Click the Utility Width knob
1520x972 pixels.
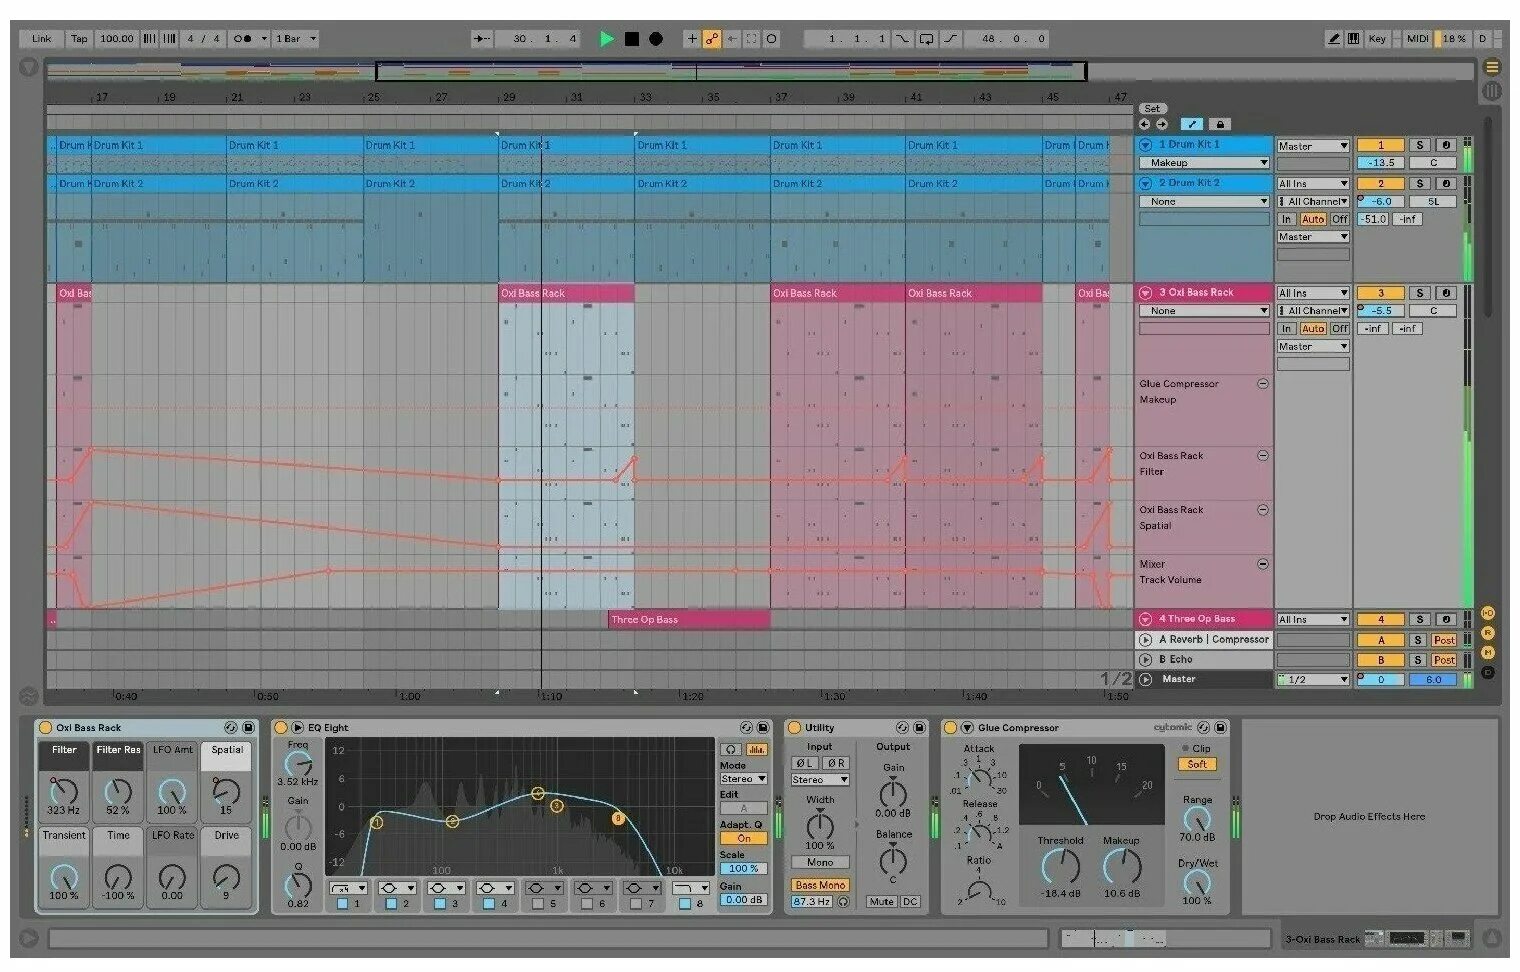click(x=819, y=826)
